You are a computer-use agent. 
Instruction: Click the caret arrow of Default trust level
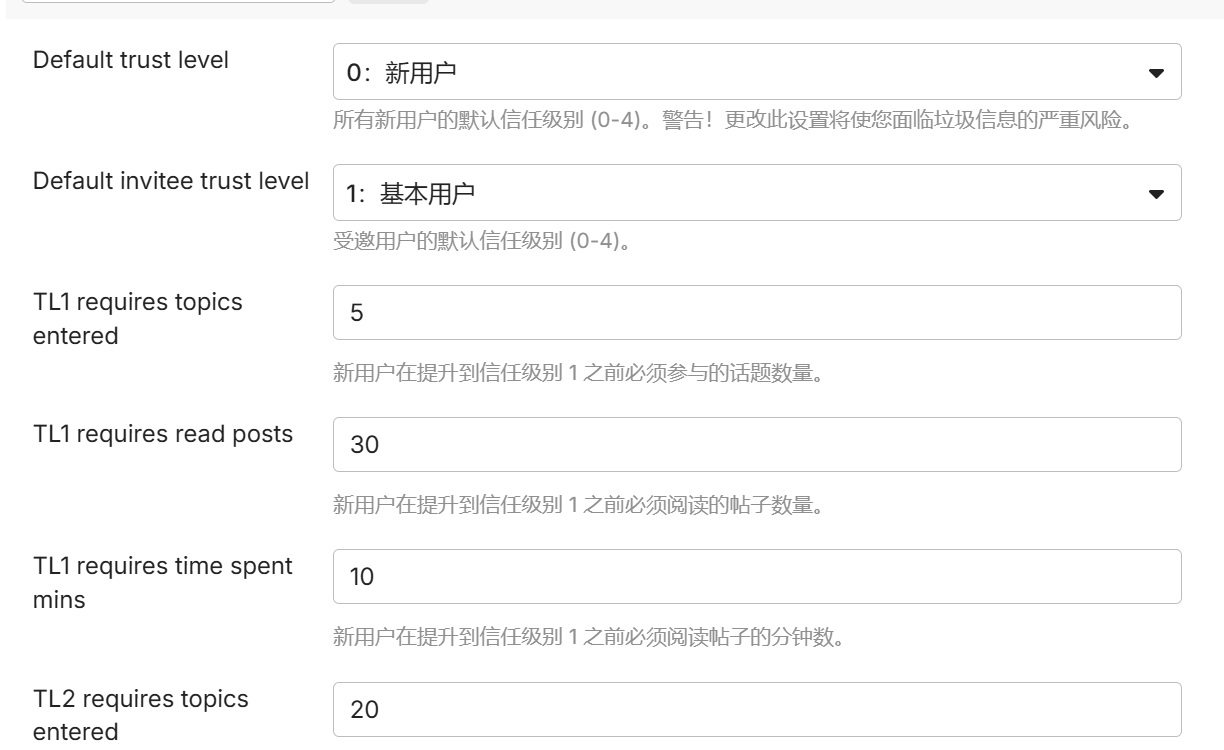click(x=1156, y=73)
